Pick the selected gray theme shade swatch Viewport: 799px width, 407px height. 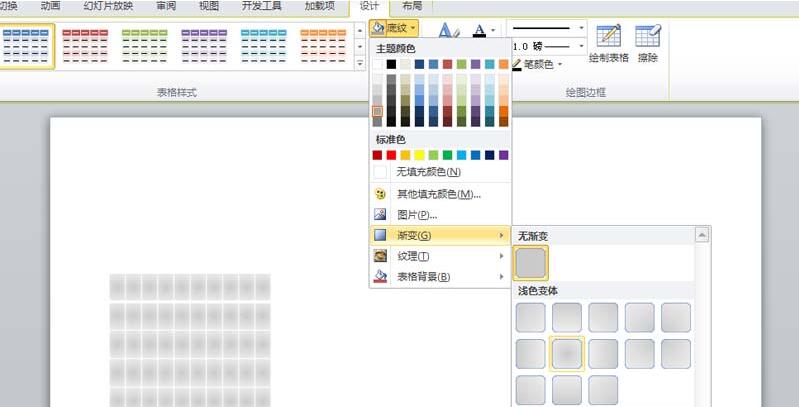click(x=377, y=111)
